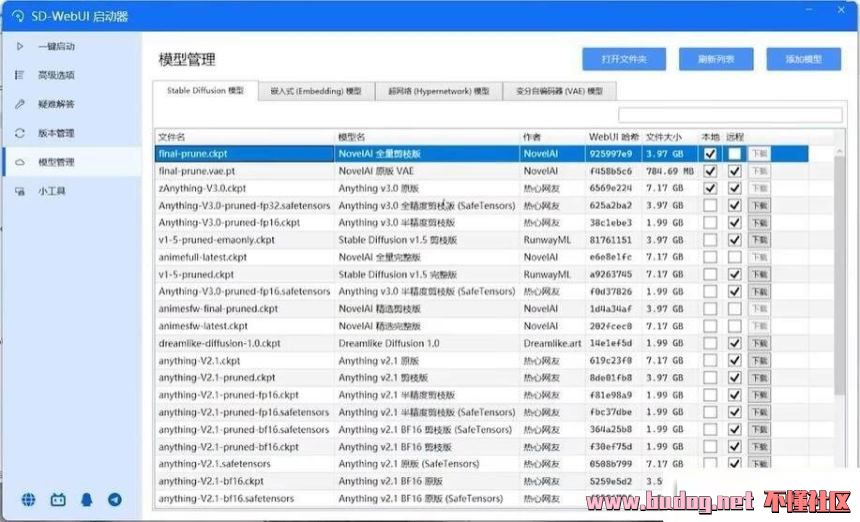Click 下载 button for anything-V2.1-pruned-fp16.ckpt
This screenshot has height=522, width=860.
pyautogui.click(x=760, y=395)
